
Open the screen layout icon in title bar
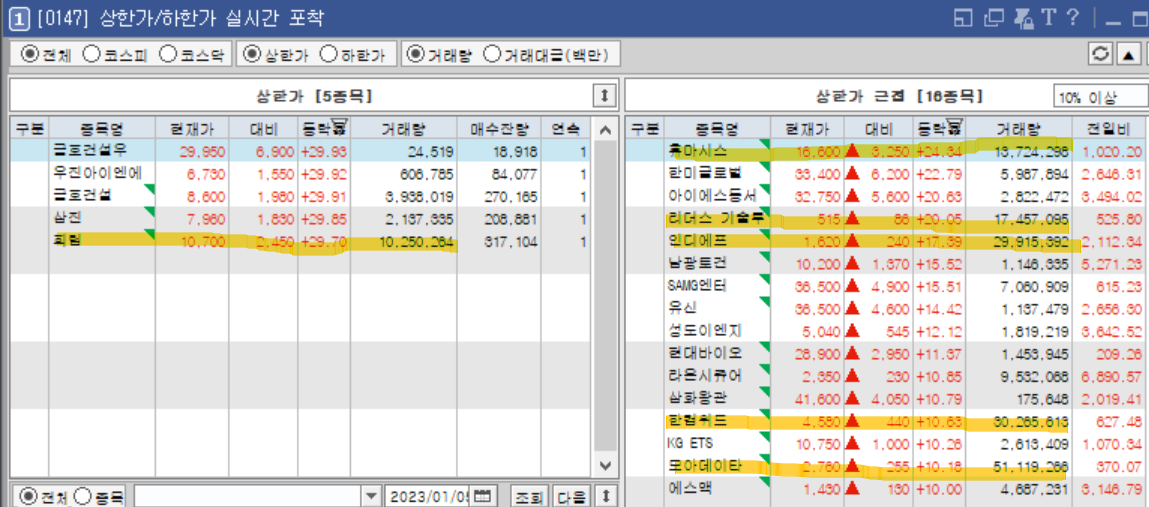point(962,18)
